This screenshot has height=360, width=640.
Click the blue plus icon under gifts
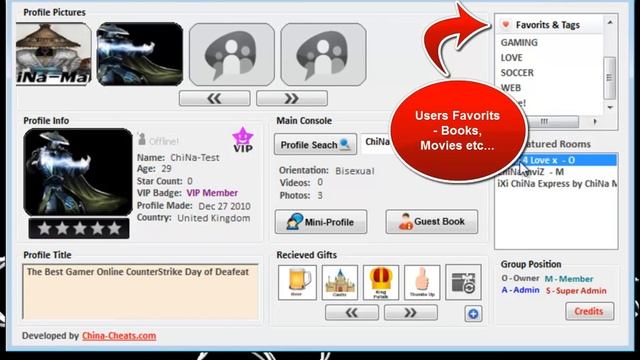(473, 314)
